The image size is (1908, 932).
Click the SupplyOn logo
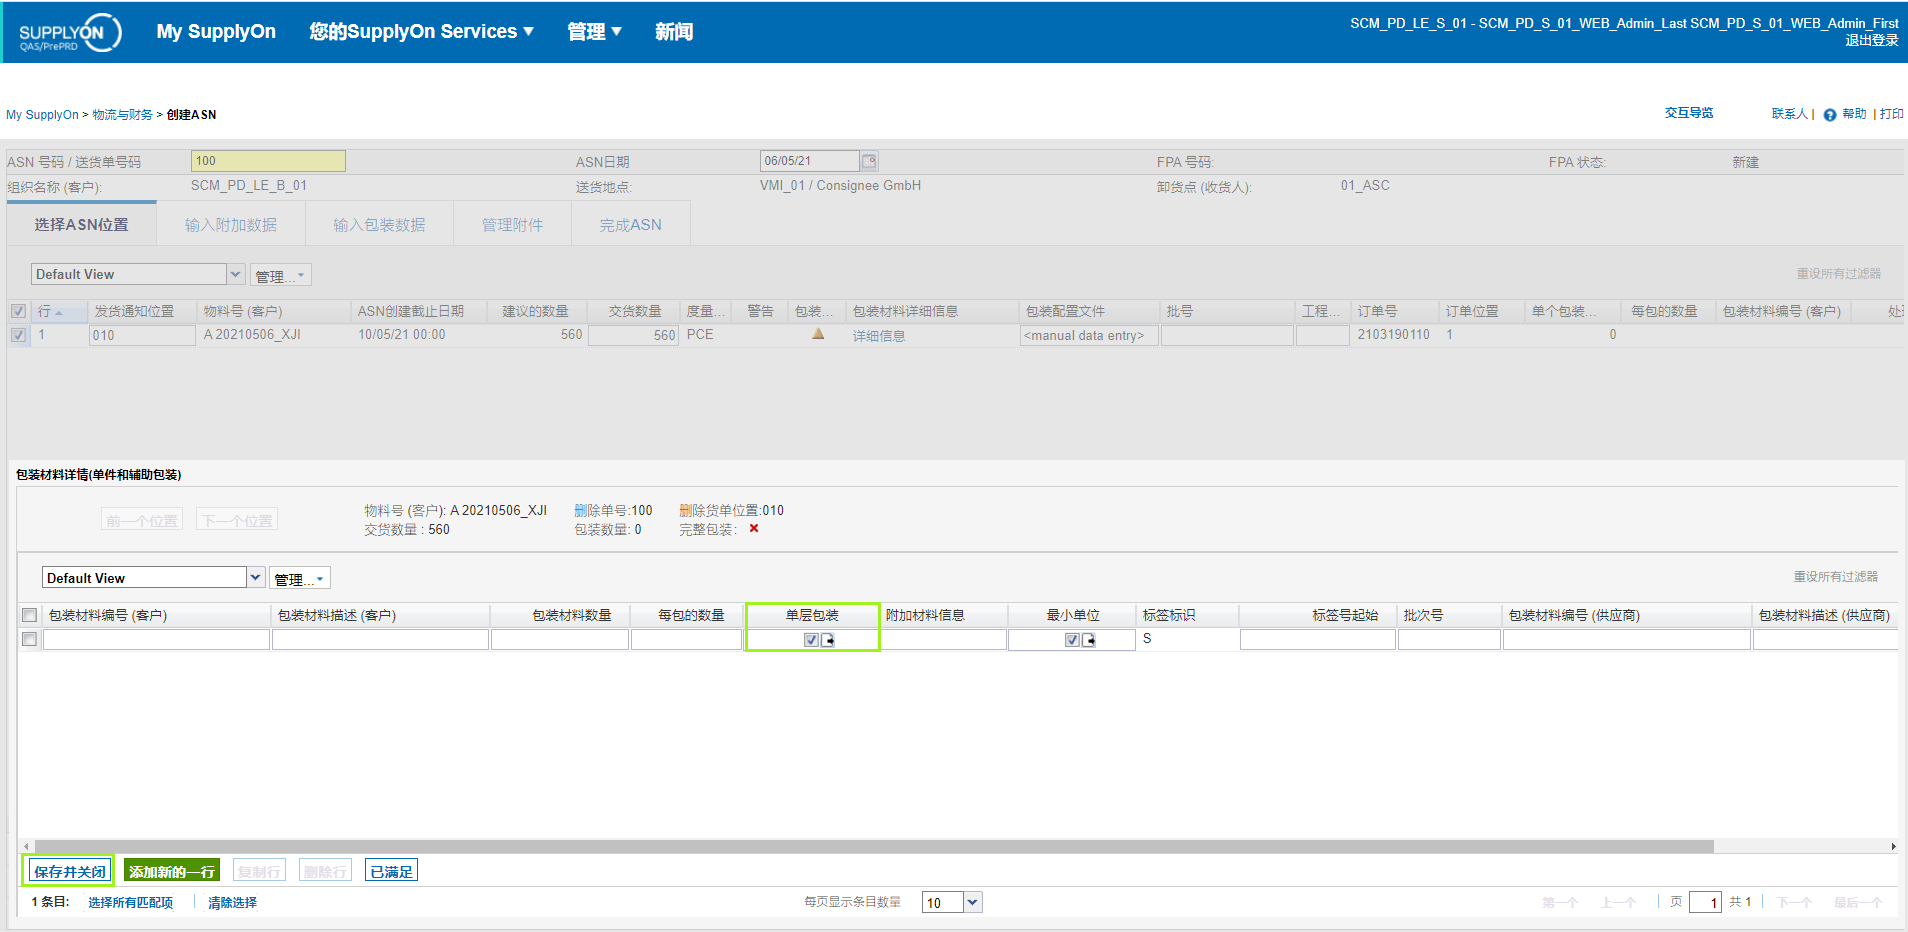(x=70, y=33)
